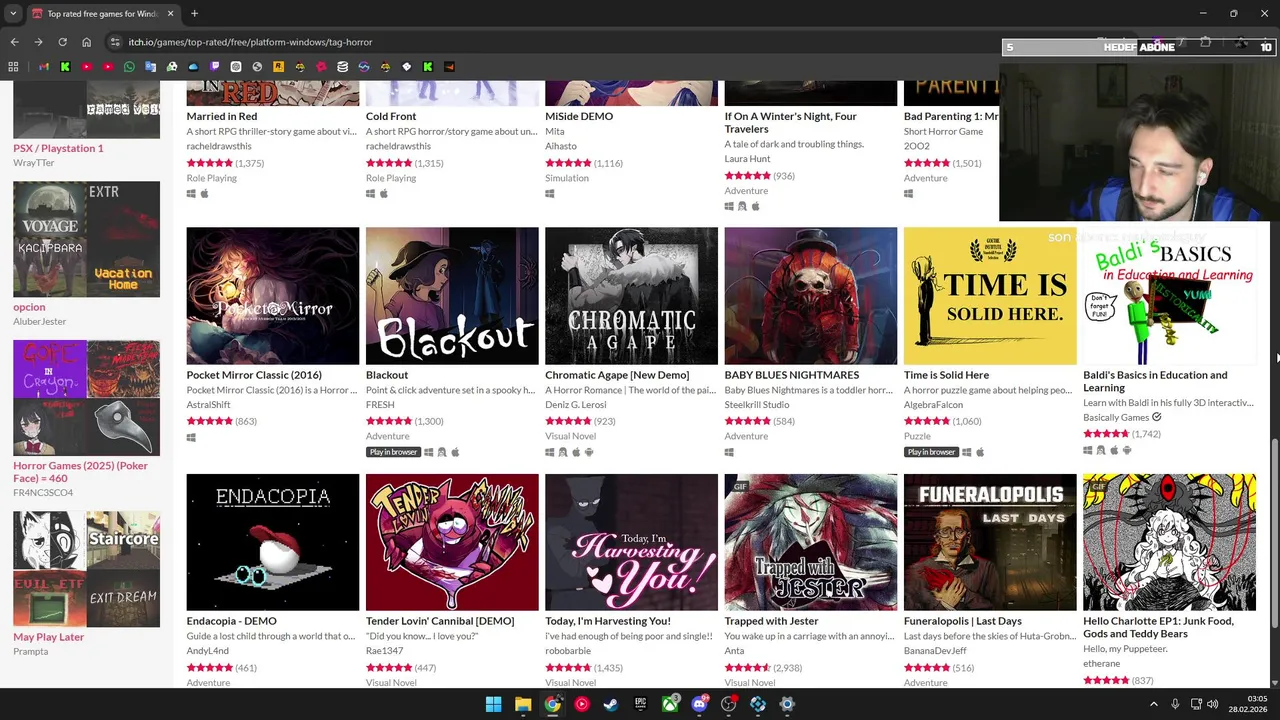Open the opcion collection link

pyautogui.click(x=29, y=307)
